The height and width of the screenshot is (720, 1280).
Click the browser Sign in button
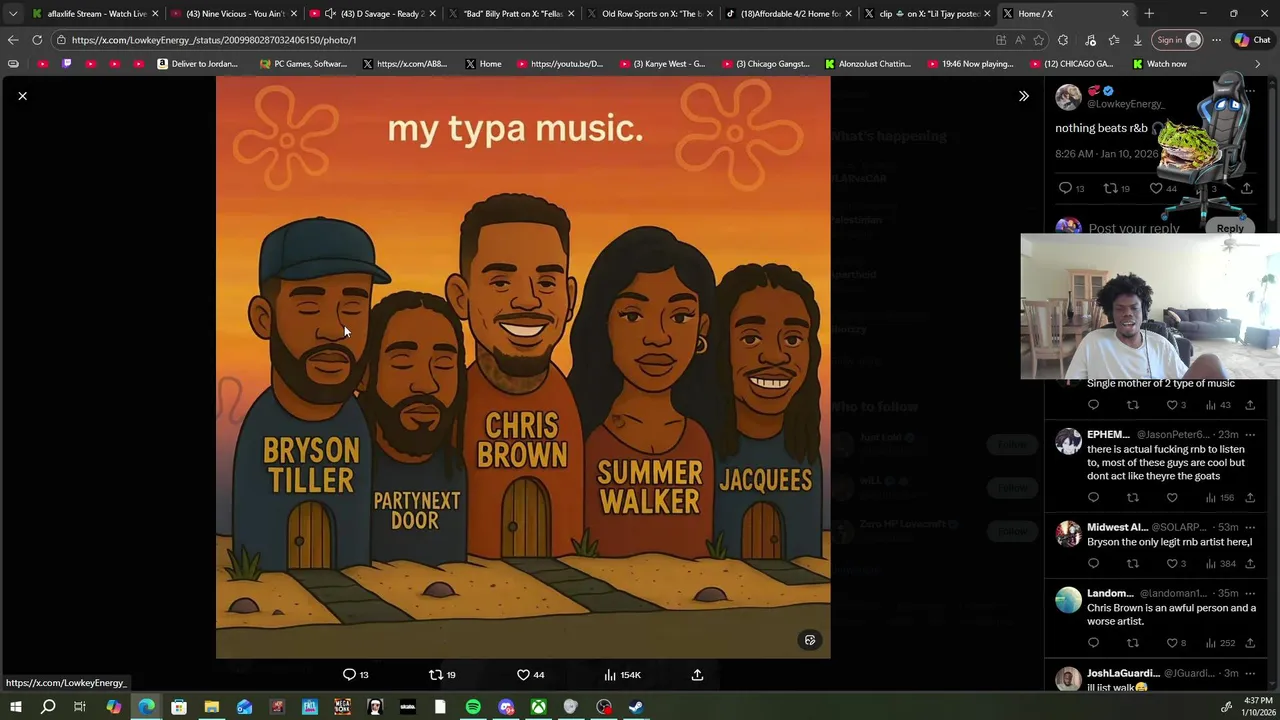[x=1178, y=40]
